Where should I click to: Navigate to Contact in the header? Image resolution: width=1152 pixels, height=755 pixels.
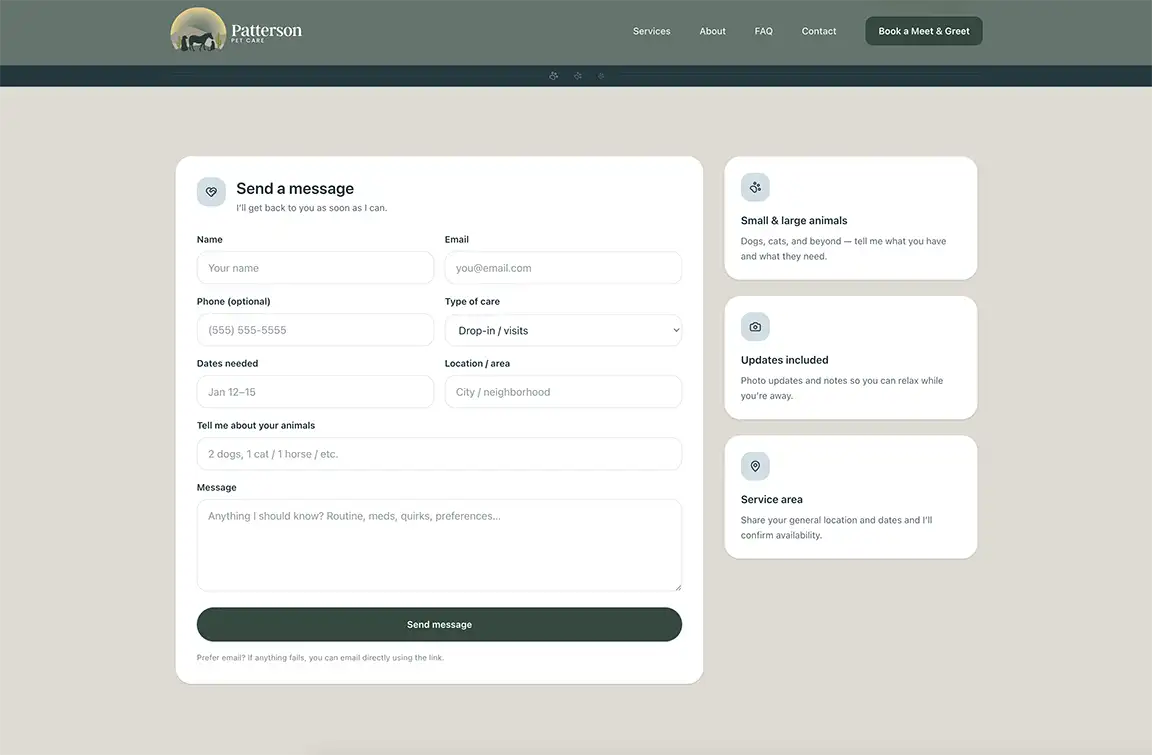(818, 31)
